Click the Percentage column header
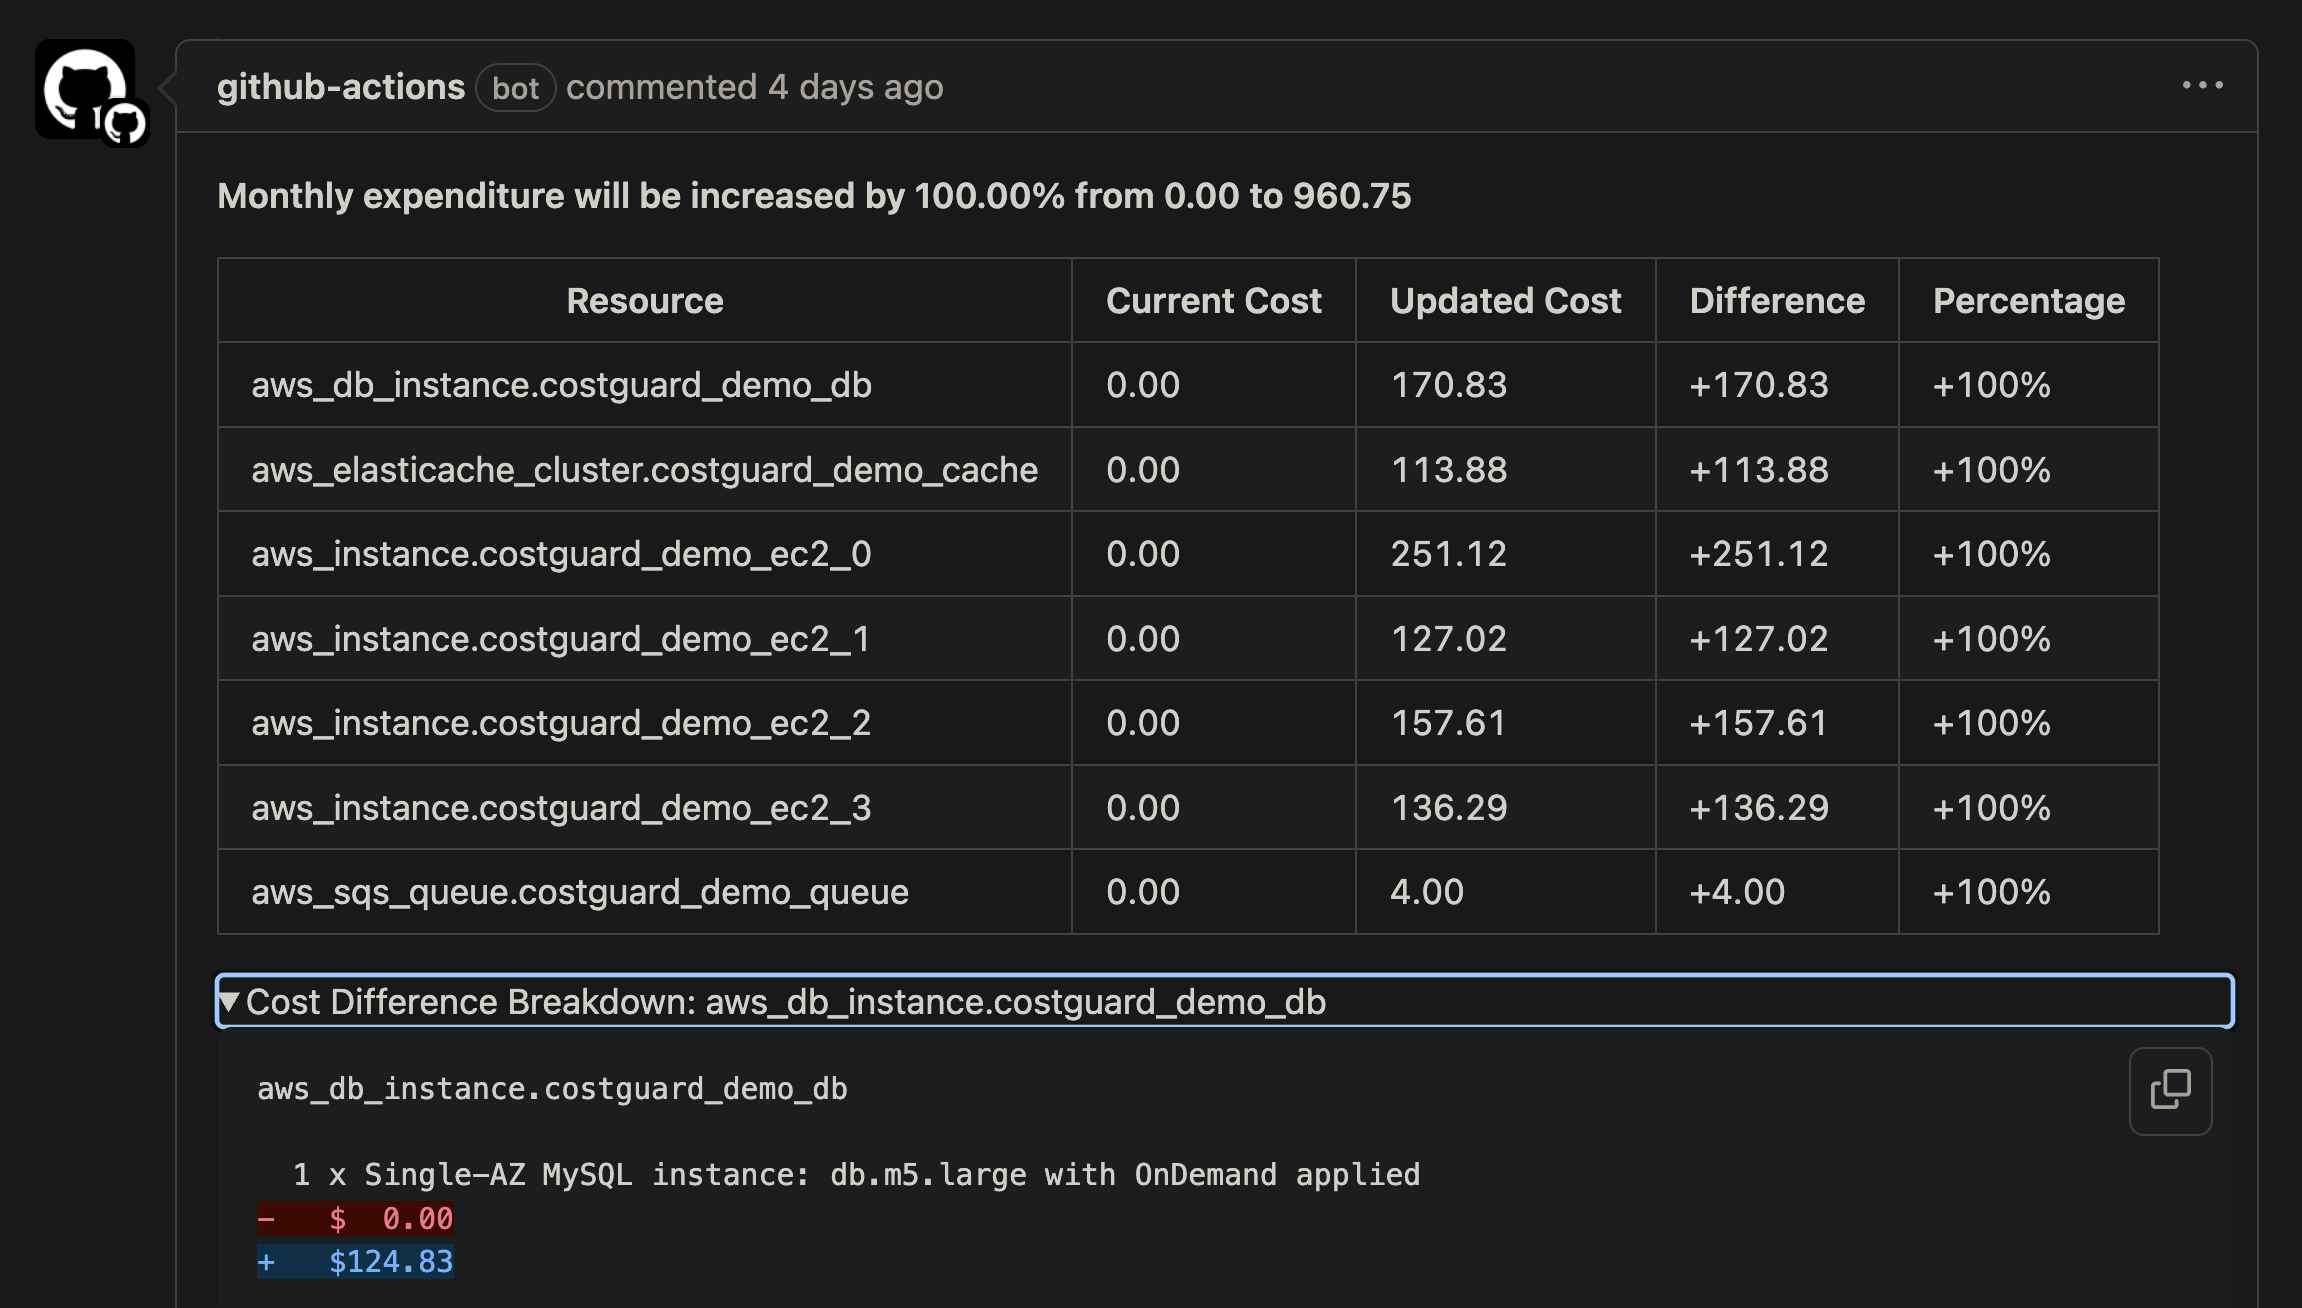The image size is (2302, 1308). (2028, 301)
